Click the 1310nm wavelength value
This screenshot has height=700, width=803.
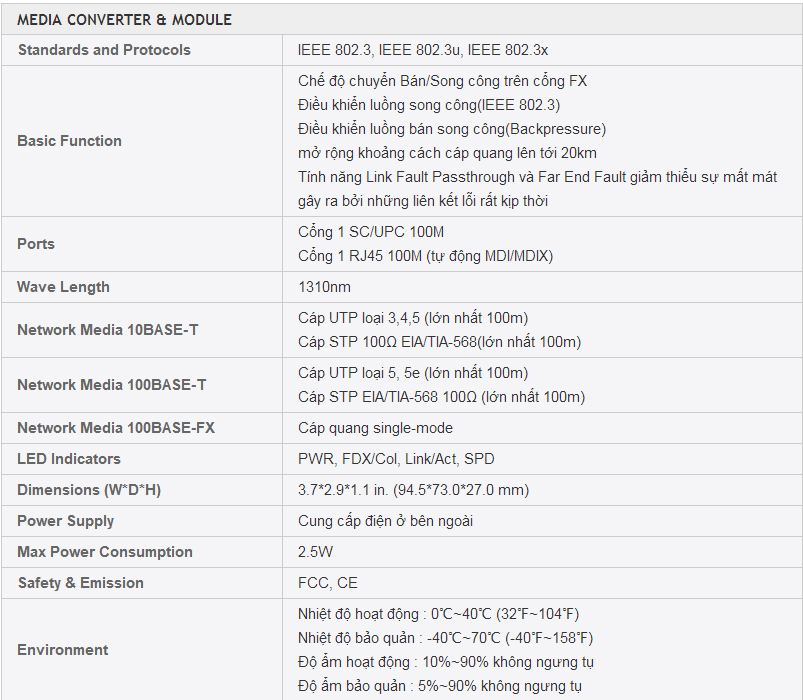(x=324, y=287)
